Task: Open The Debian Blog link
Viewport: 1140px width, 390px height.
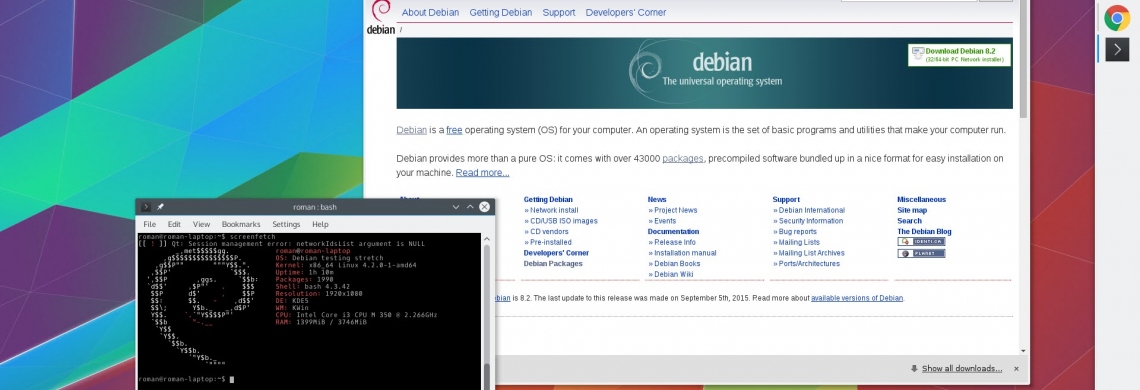Action: [924, 231]
